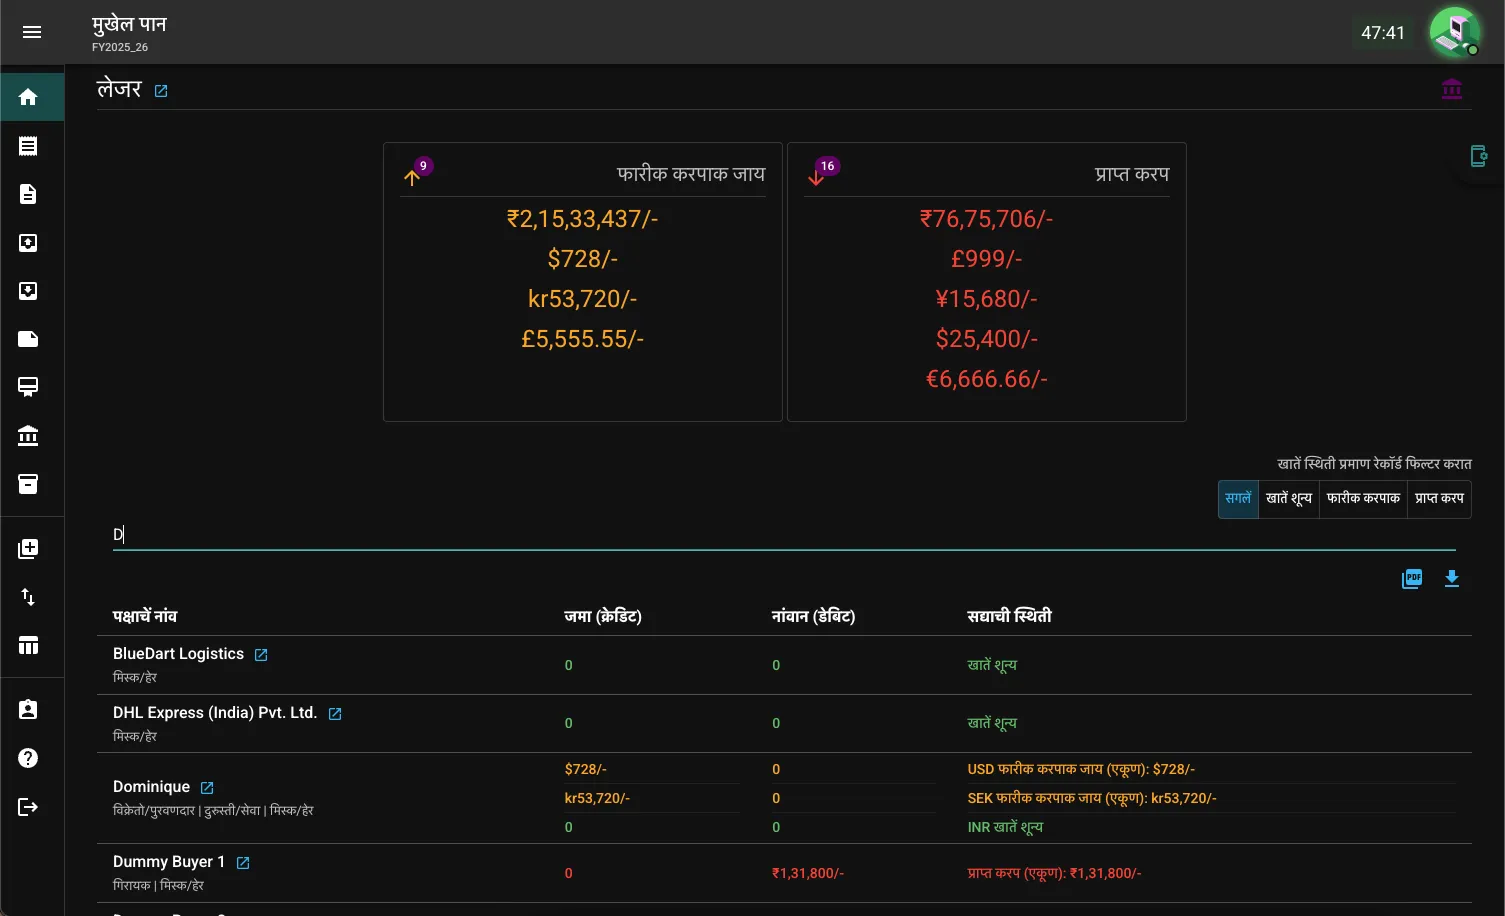Download the ledger list
Screen dimensions: 1505x916
click(1452, 579)
